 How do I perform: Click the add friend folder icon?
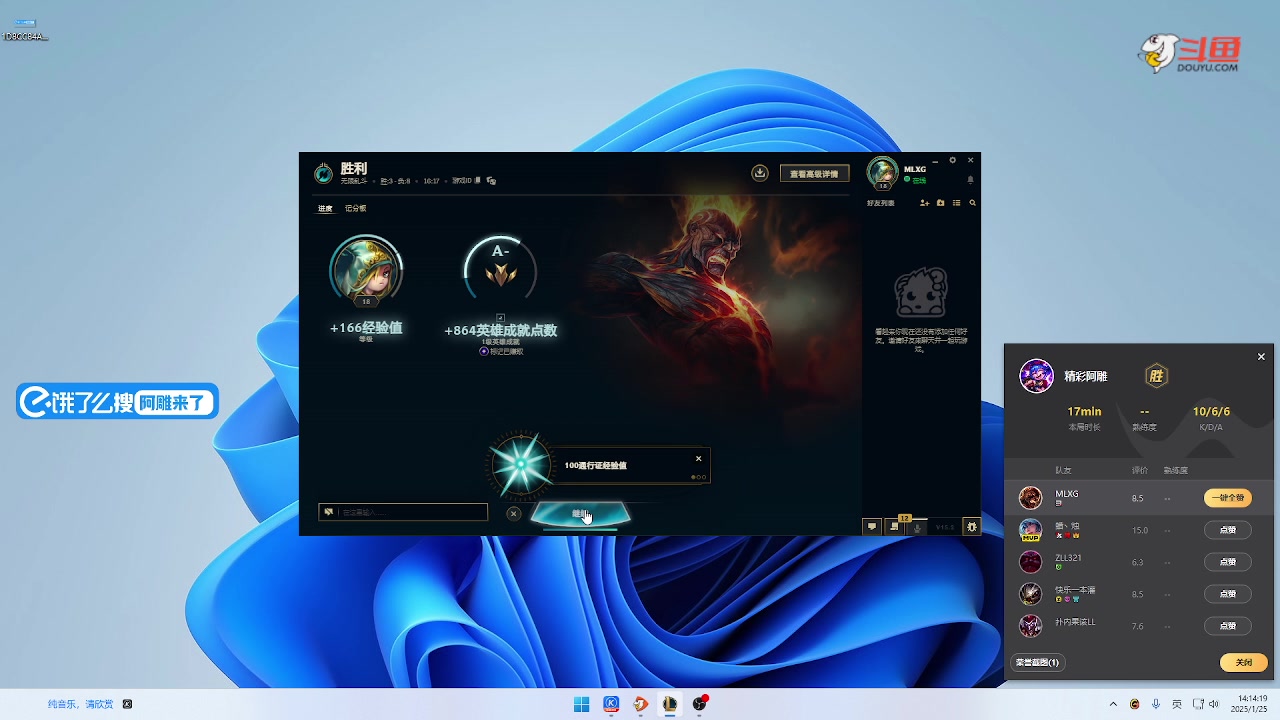[x=940, y=203]
